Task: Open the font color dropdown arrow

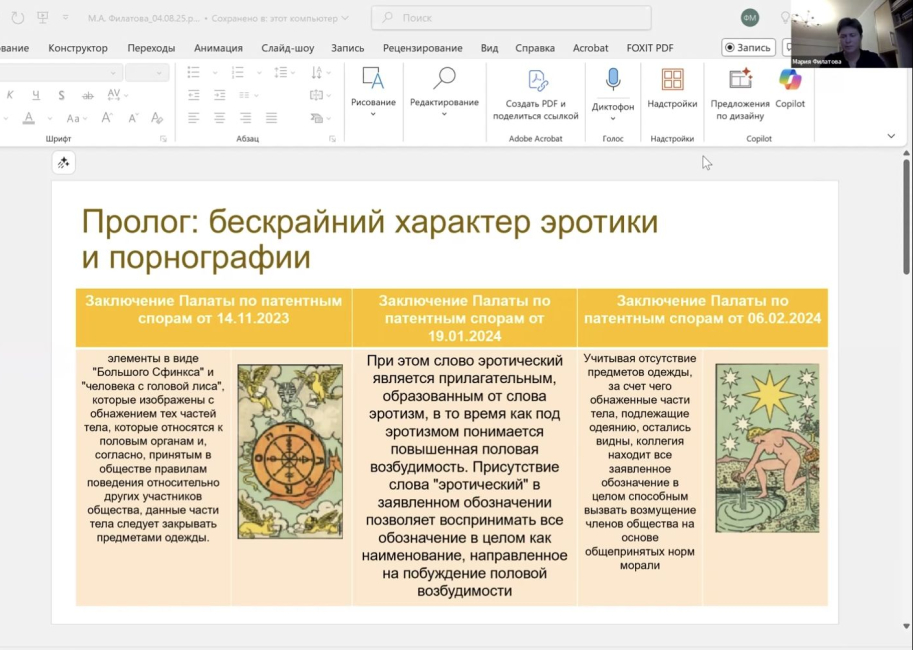Action: (x=49, y=119)
